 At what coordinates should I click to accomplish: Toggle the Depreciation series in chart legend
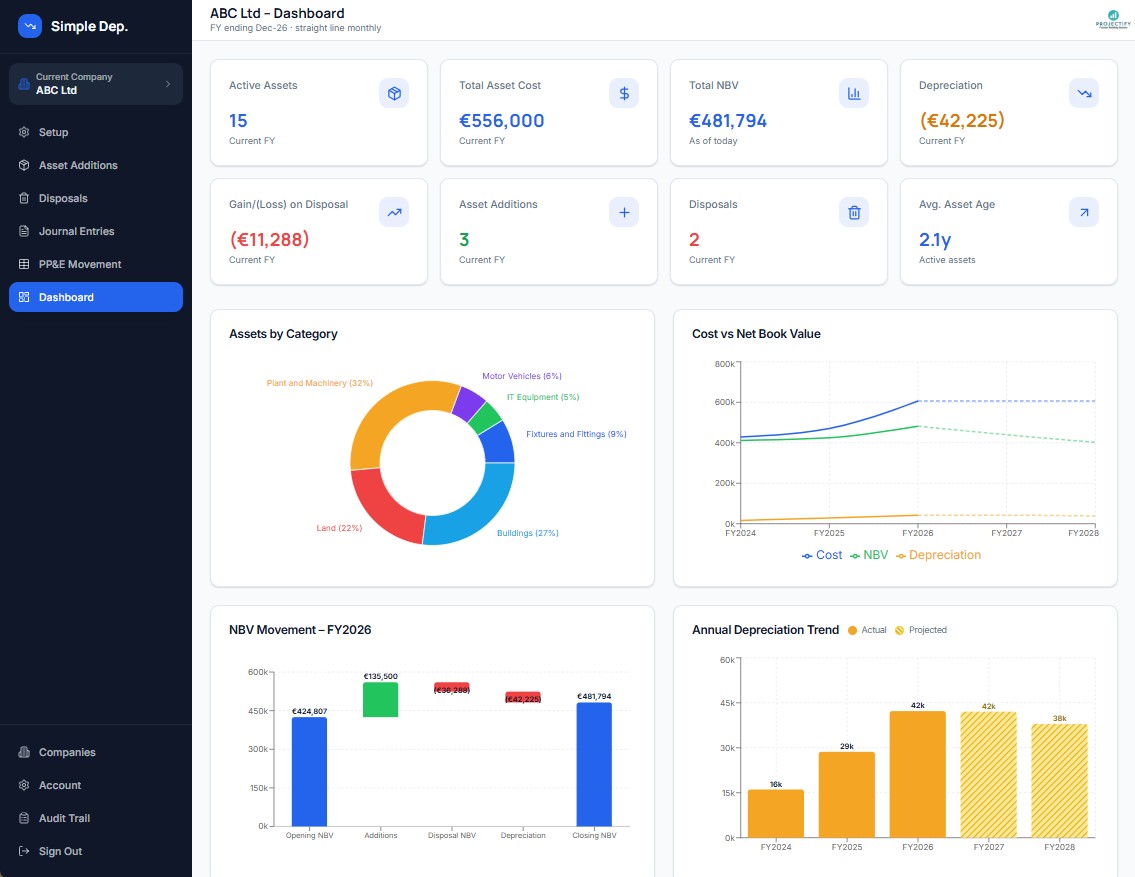[x=938, y=555]
